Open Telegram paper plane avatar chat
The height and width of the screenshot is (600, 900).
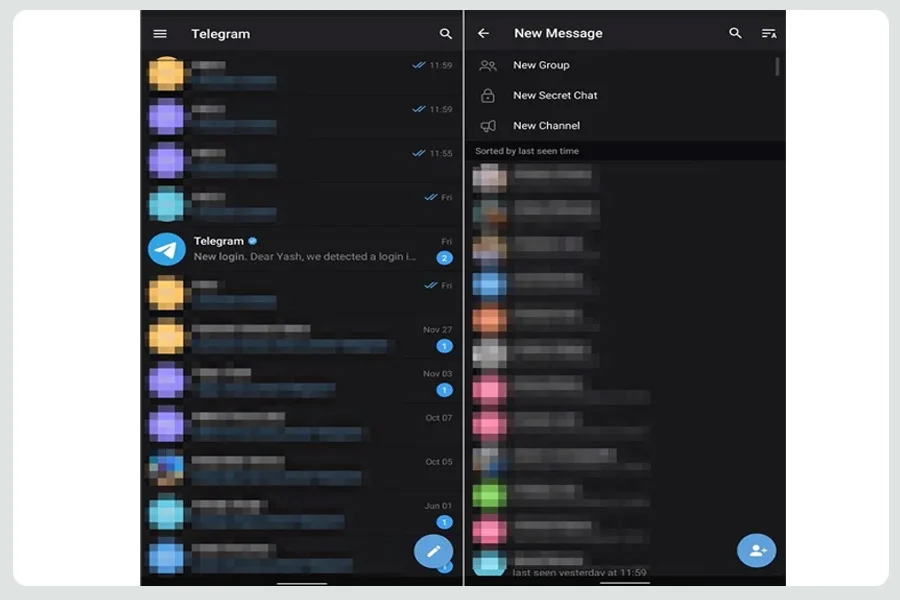[x=166, y=249]
